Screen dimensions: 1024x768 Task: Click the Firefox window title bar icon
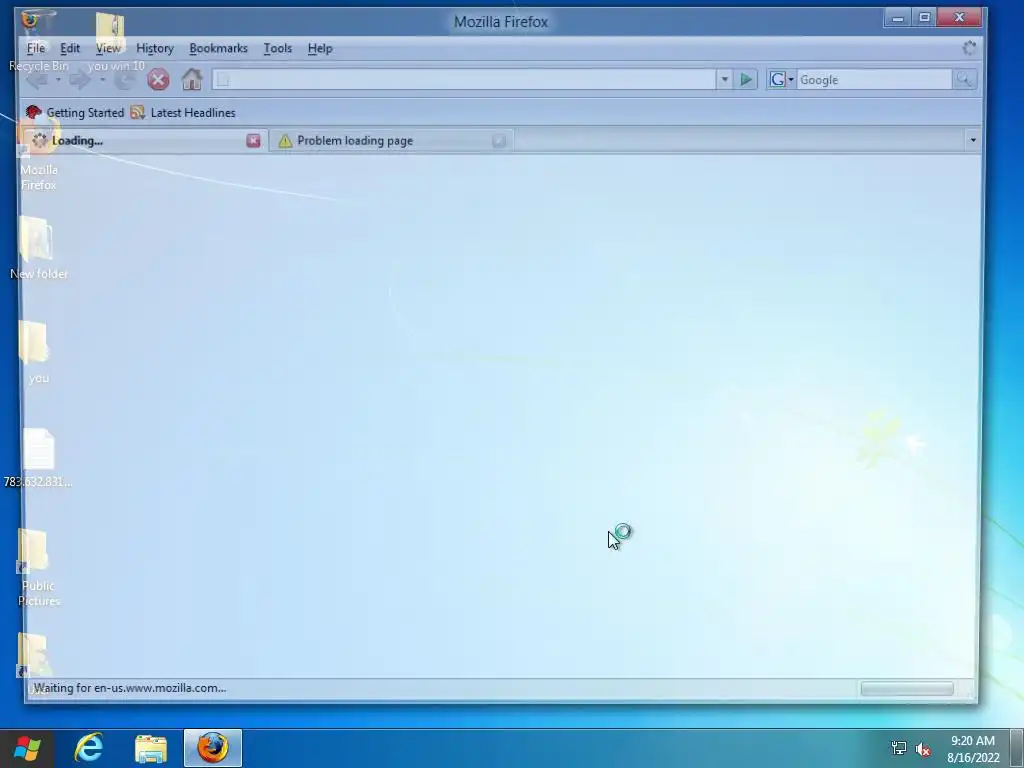point(30,20)
